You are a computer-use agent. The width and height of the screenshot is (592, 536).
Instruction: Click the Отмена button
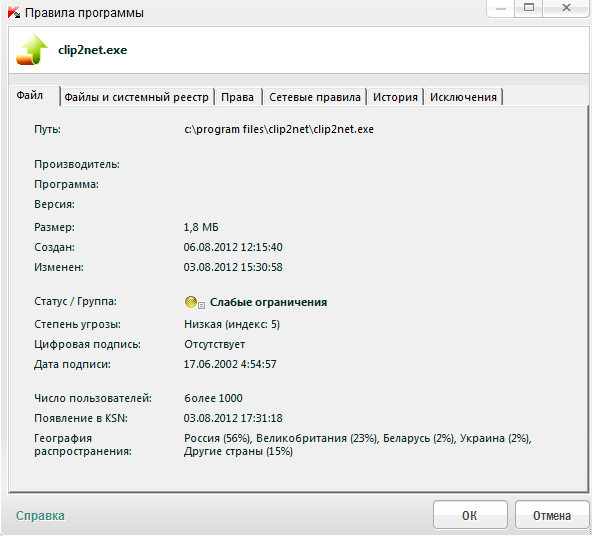coord(552,515)
